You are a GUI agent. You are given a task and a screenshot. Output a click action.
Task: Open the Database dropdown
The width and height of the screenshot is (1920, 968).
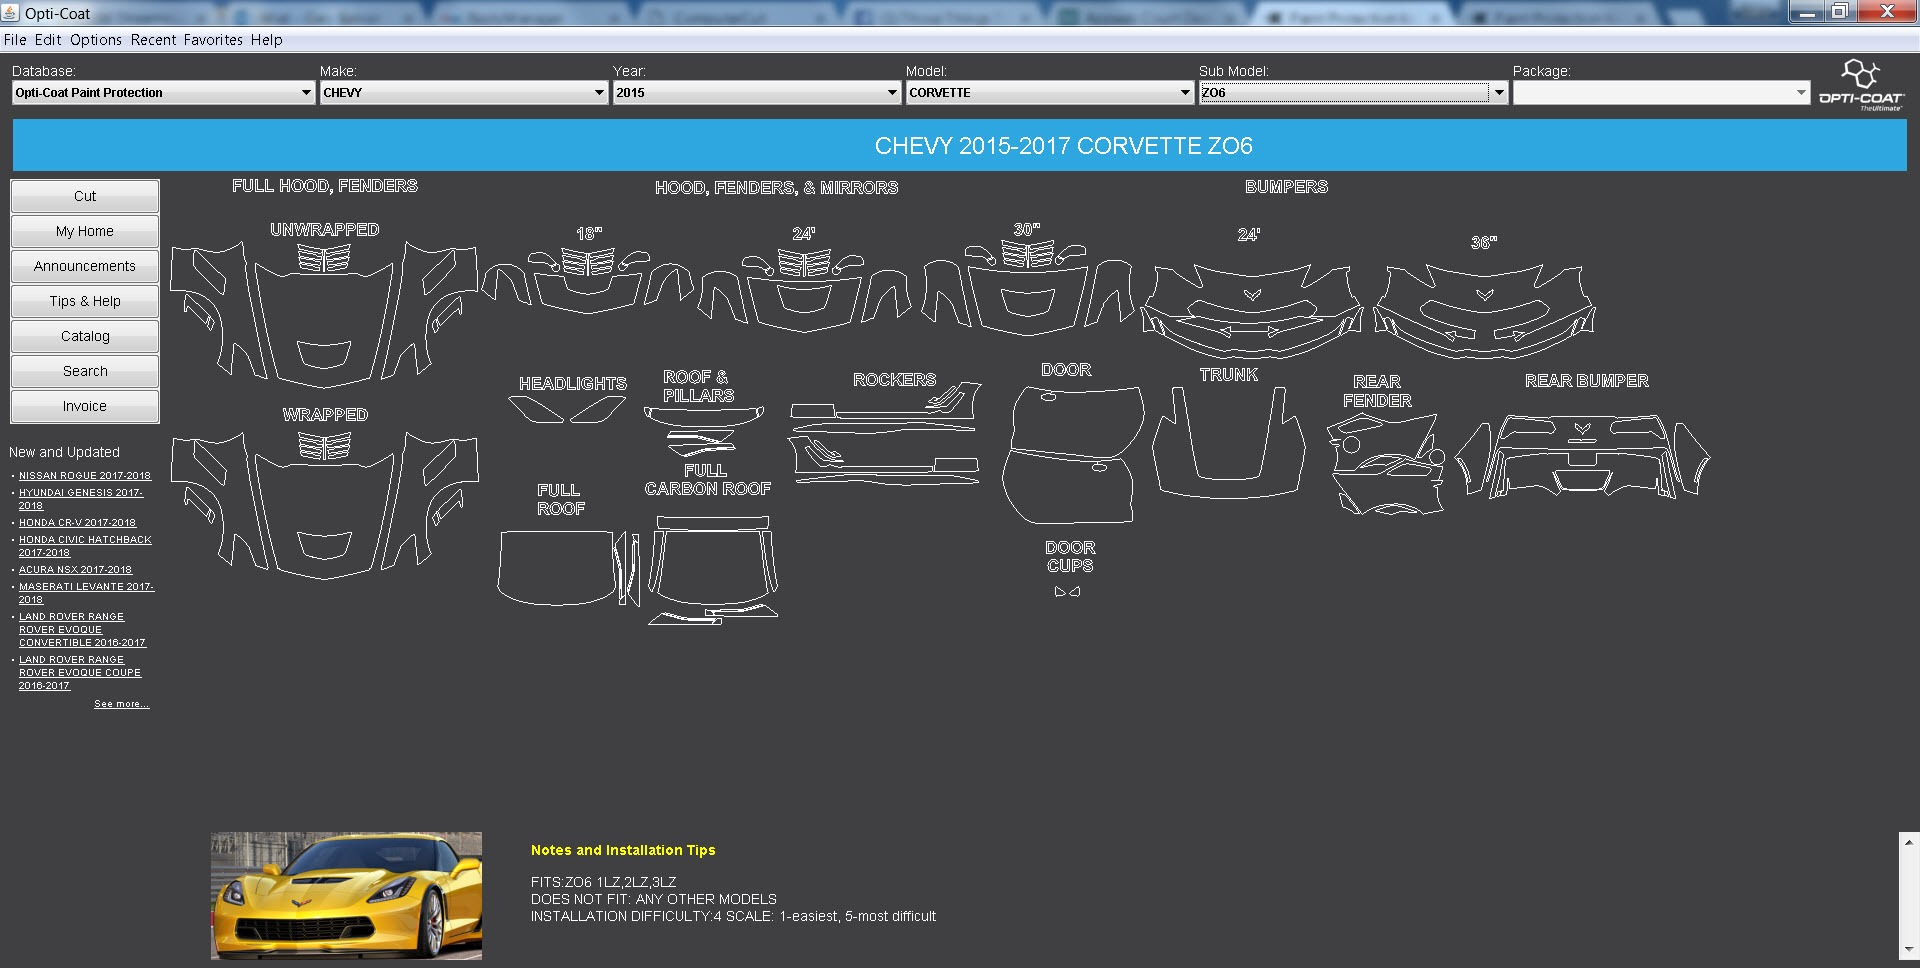tap(164, 92)
